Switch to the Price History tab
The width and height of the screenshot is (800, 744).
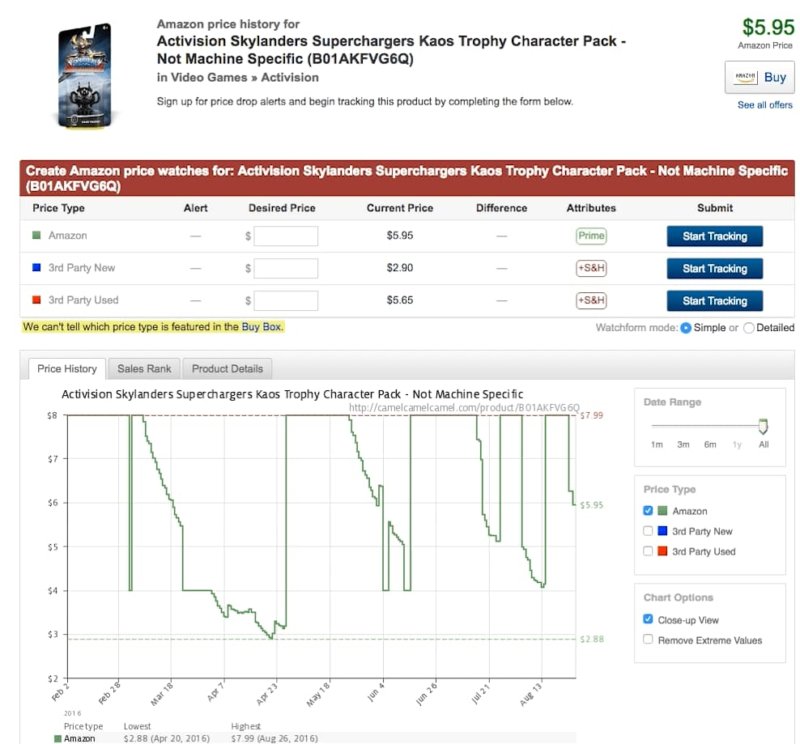pyautogui.click(x=67, y=369)
